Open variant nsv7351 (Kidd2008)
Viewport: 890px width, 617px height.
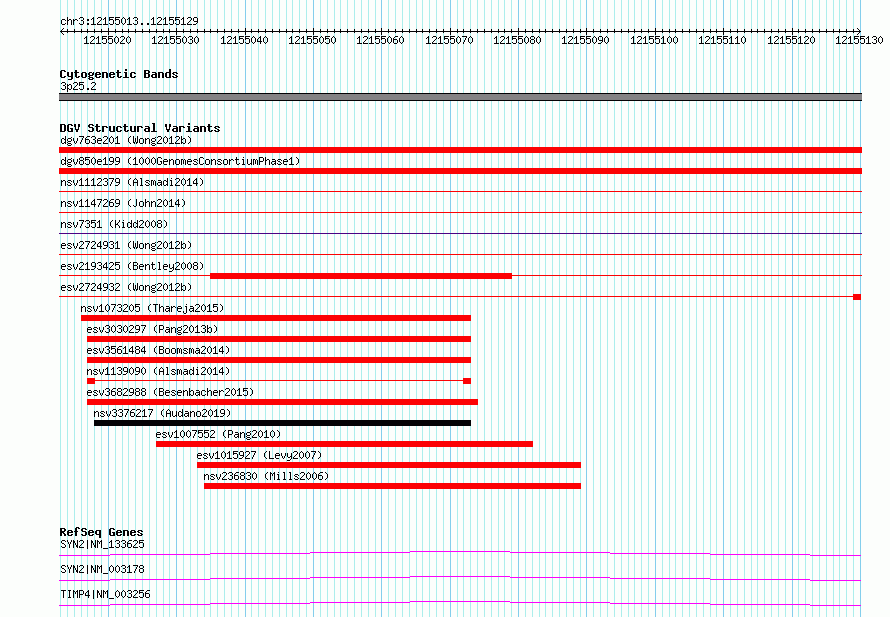(x=114, y=224)
